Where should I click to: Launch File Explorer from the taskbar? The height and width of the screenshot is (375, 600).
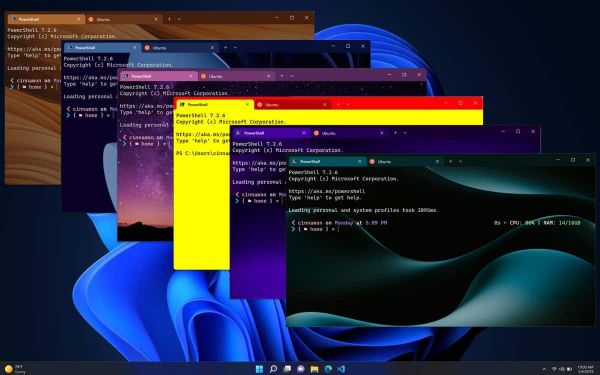(x=315, y=369)
